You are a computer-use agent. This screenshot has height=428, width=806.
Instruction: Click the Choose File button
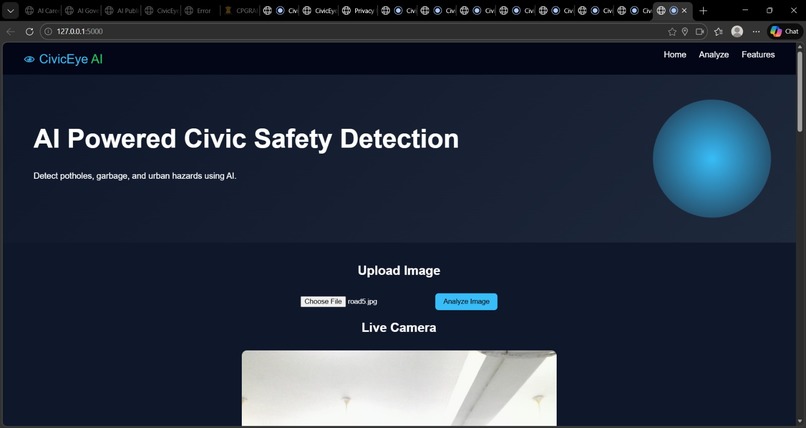tap(323, 302)
